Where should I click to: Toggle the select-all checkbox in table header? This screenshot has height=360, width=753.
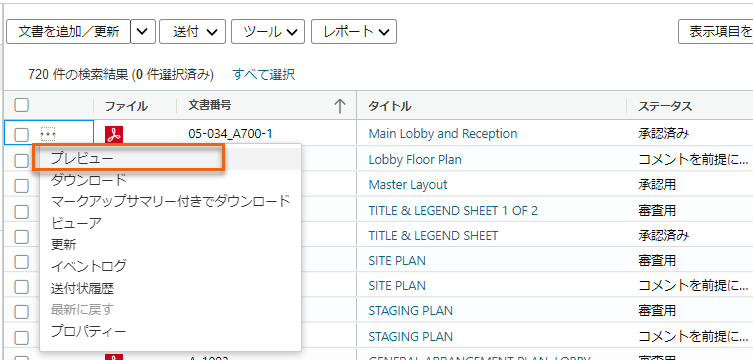click(x=22, y=105)
